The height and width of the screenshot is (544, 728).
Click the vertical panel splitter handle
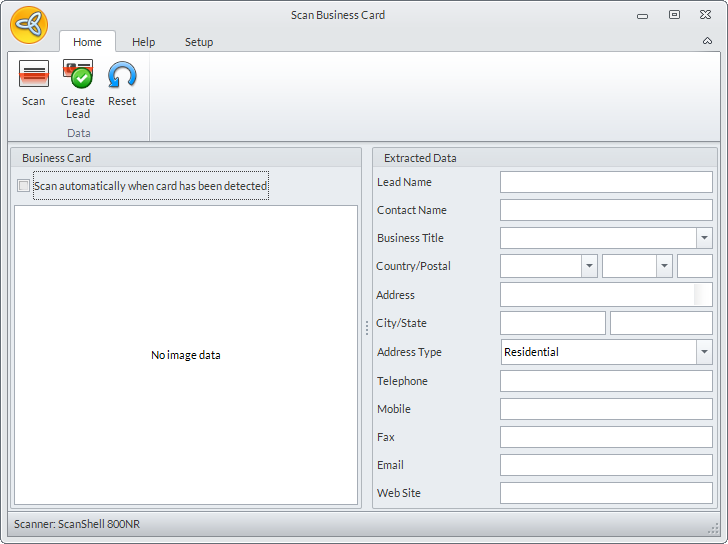pos(366,327)
